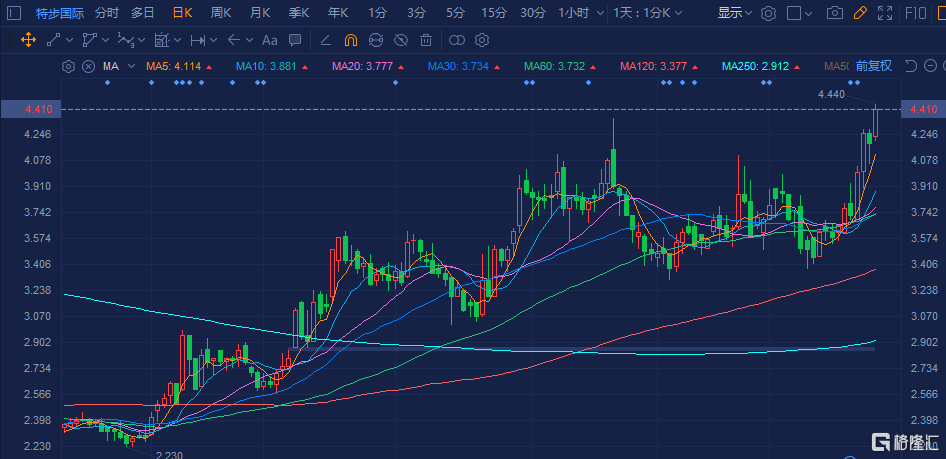The image size is (946, 459).
Task: Select the move/crosshair cursor tool
Action: pyautogui.click(x=26, y=40)
